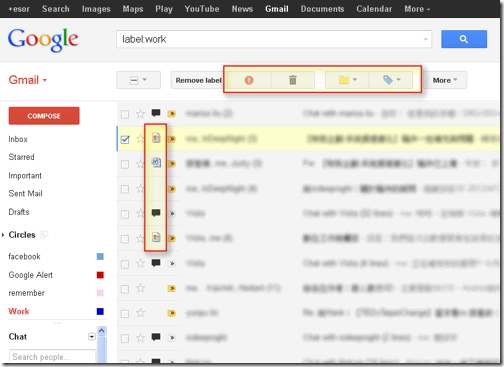The height and width of the screenshot is (367, 504).
Task: Uncheck the selected second conversation
Action: 125,139
